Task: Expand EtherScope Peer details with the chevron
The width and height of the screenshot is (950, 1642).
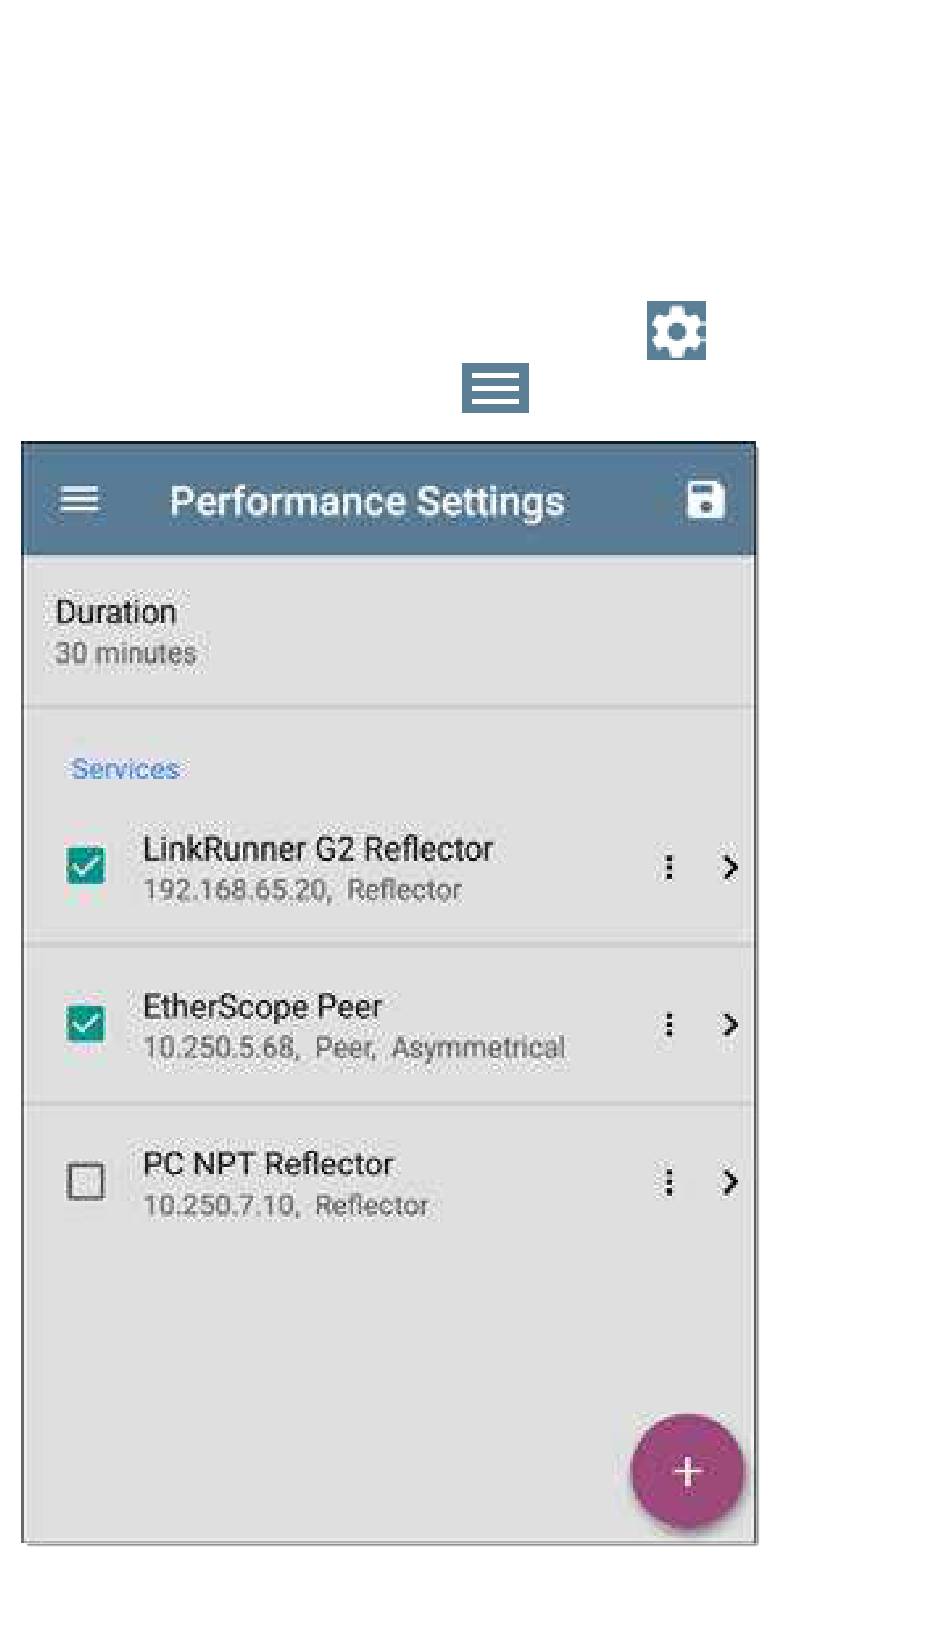Action: pyautogui.click(x=730, y=1025)
